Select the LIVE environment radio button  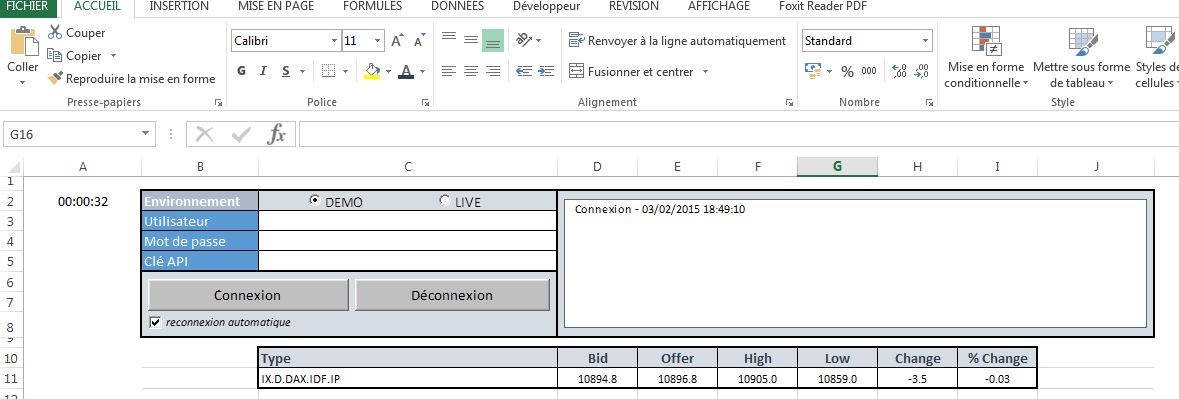click(444, 201)
